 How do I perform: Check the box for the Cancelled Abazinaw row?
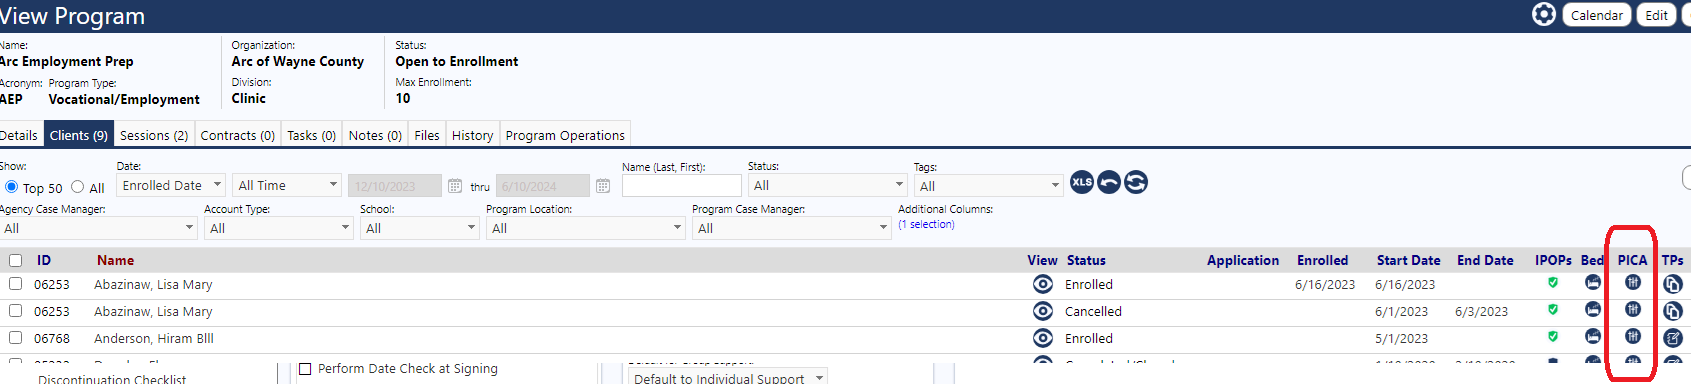15,311
